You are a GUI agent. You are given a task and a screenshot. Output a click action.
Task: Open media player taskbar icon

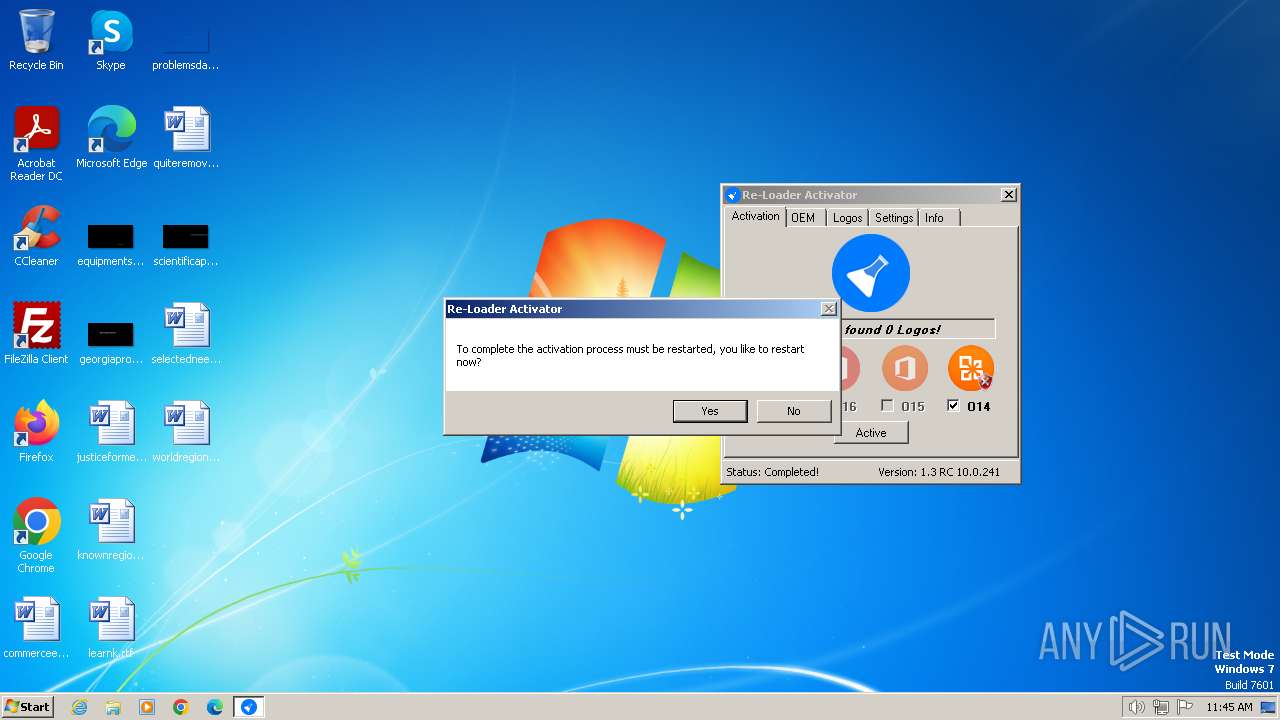pyautogui.click(x=147, y=707)
